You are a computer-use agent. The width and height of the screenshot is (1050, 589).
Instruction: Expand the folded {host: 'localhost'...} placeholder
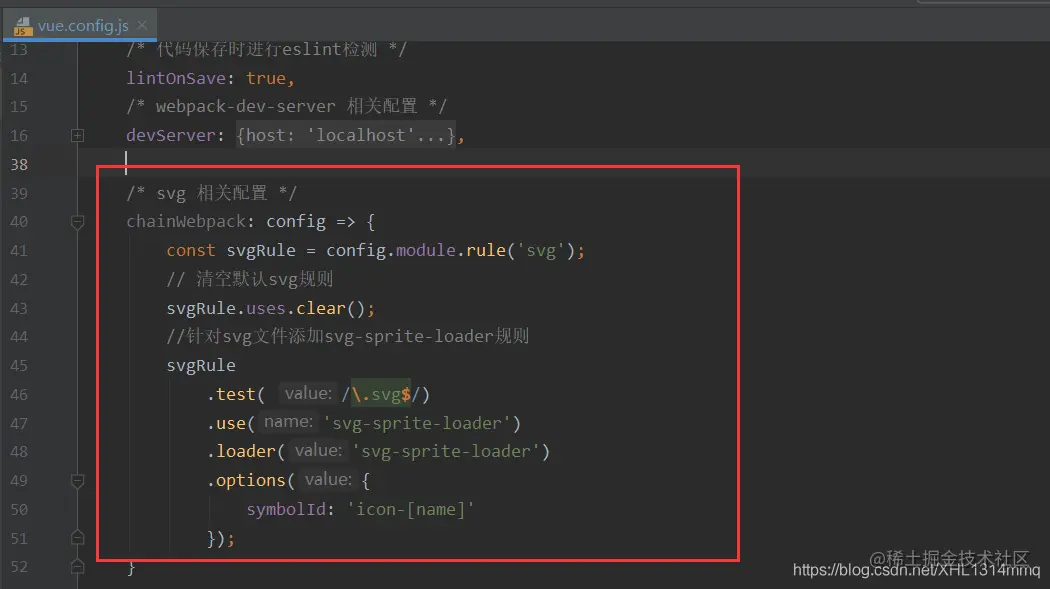(x=346, y=135)
